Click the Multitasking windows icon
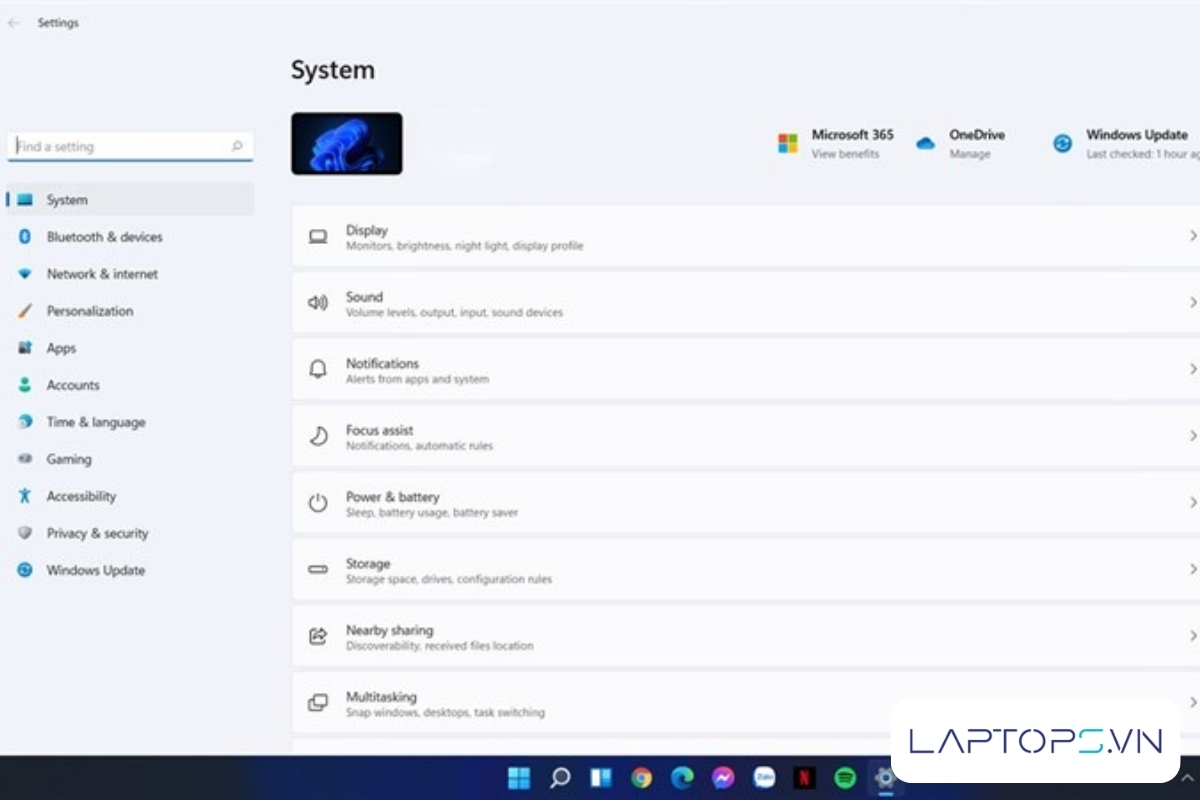Image resolution: width=1200 pixels, height=800 pixels. pos(318,703)
